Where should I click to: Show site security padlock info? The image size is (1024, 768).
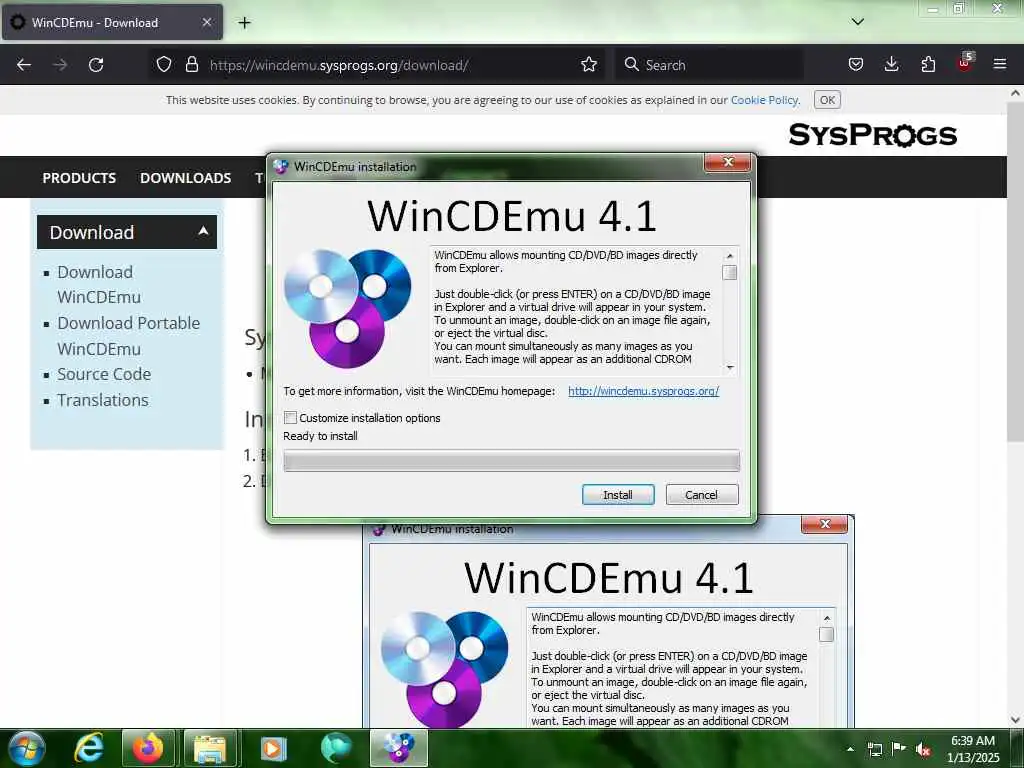[192, 65]
